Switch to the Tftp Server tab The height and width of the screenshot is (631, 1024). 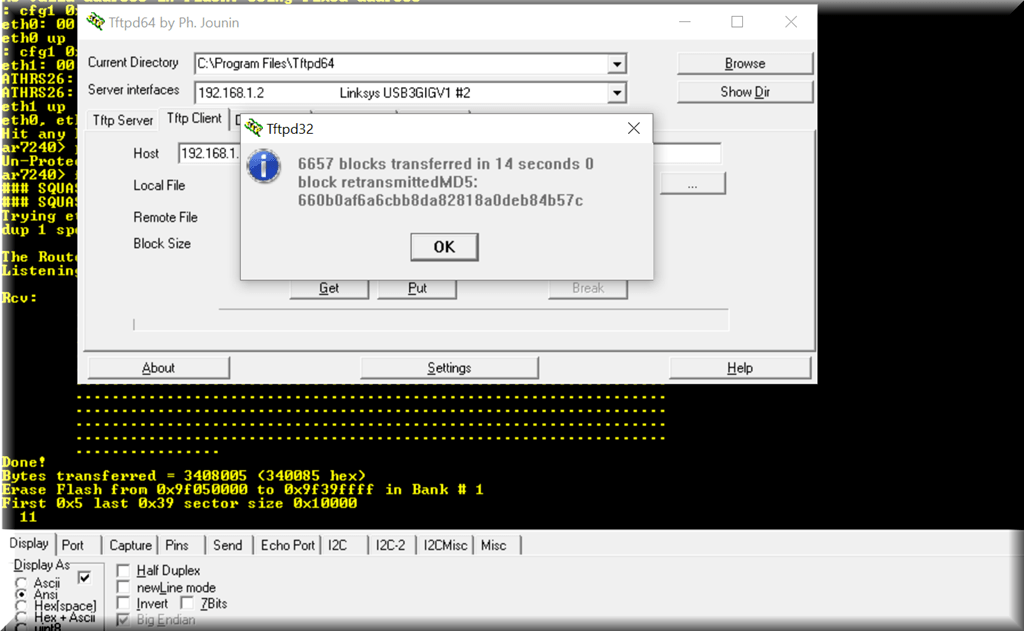click(122, 120)
